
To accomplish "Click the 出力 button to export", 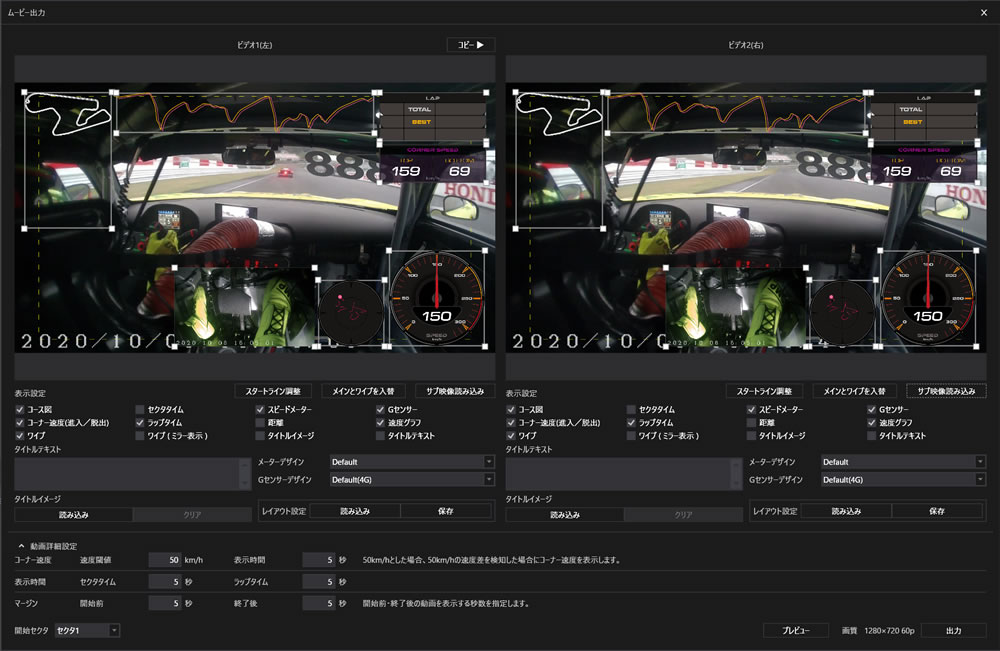I will point(952,631).
